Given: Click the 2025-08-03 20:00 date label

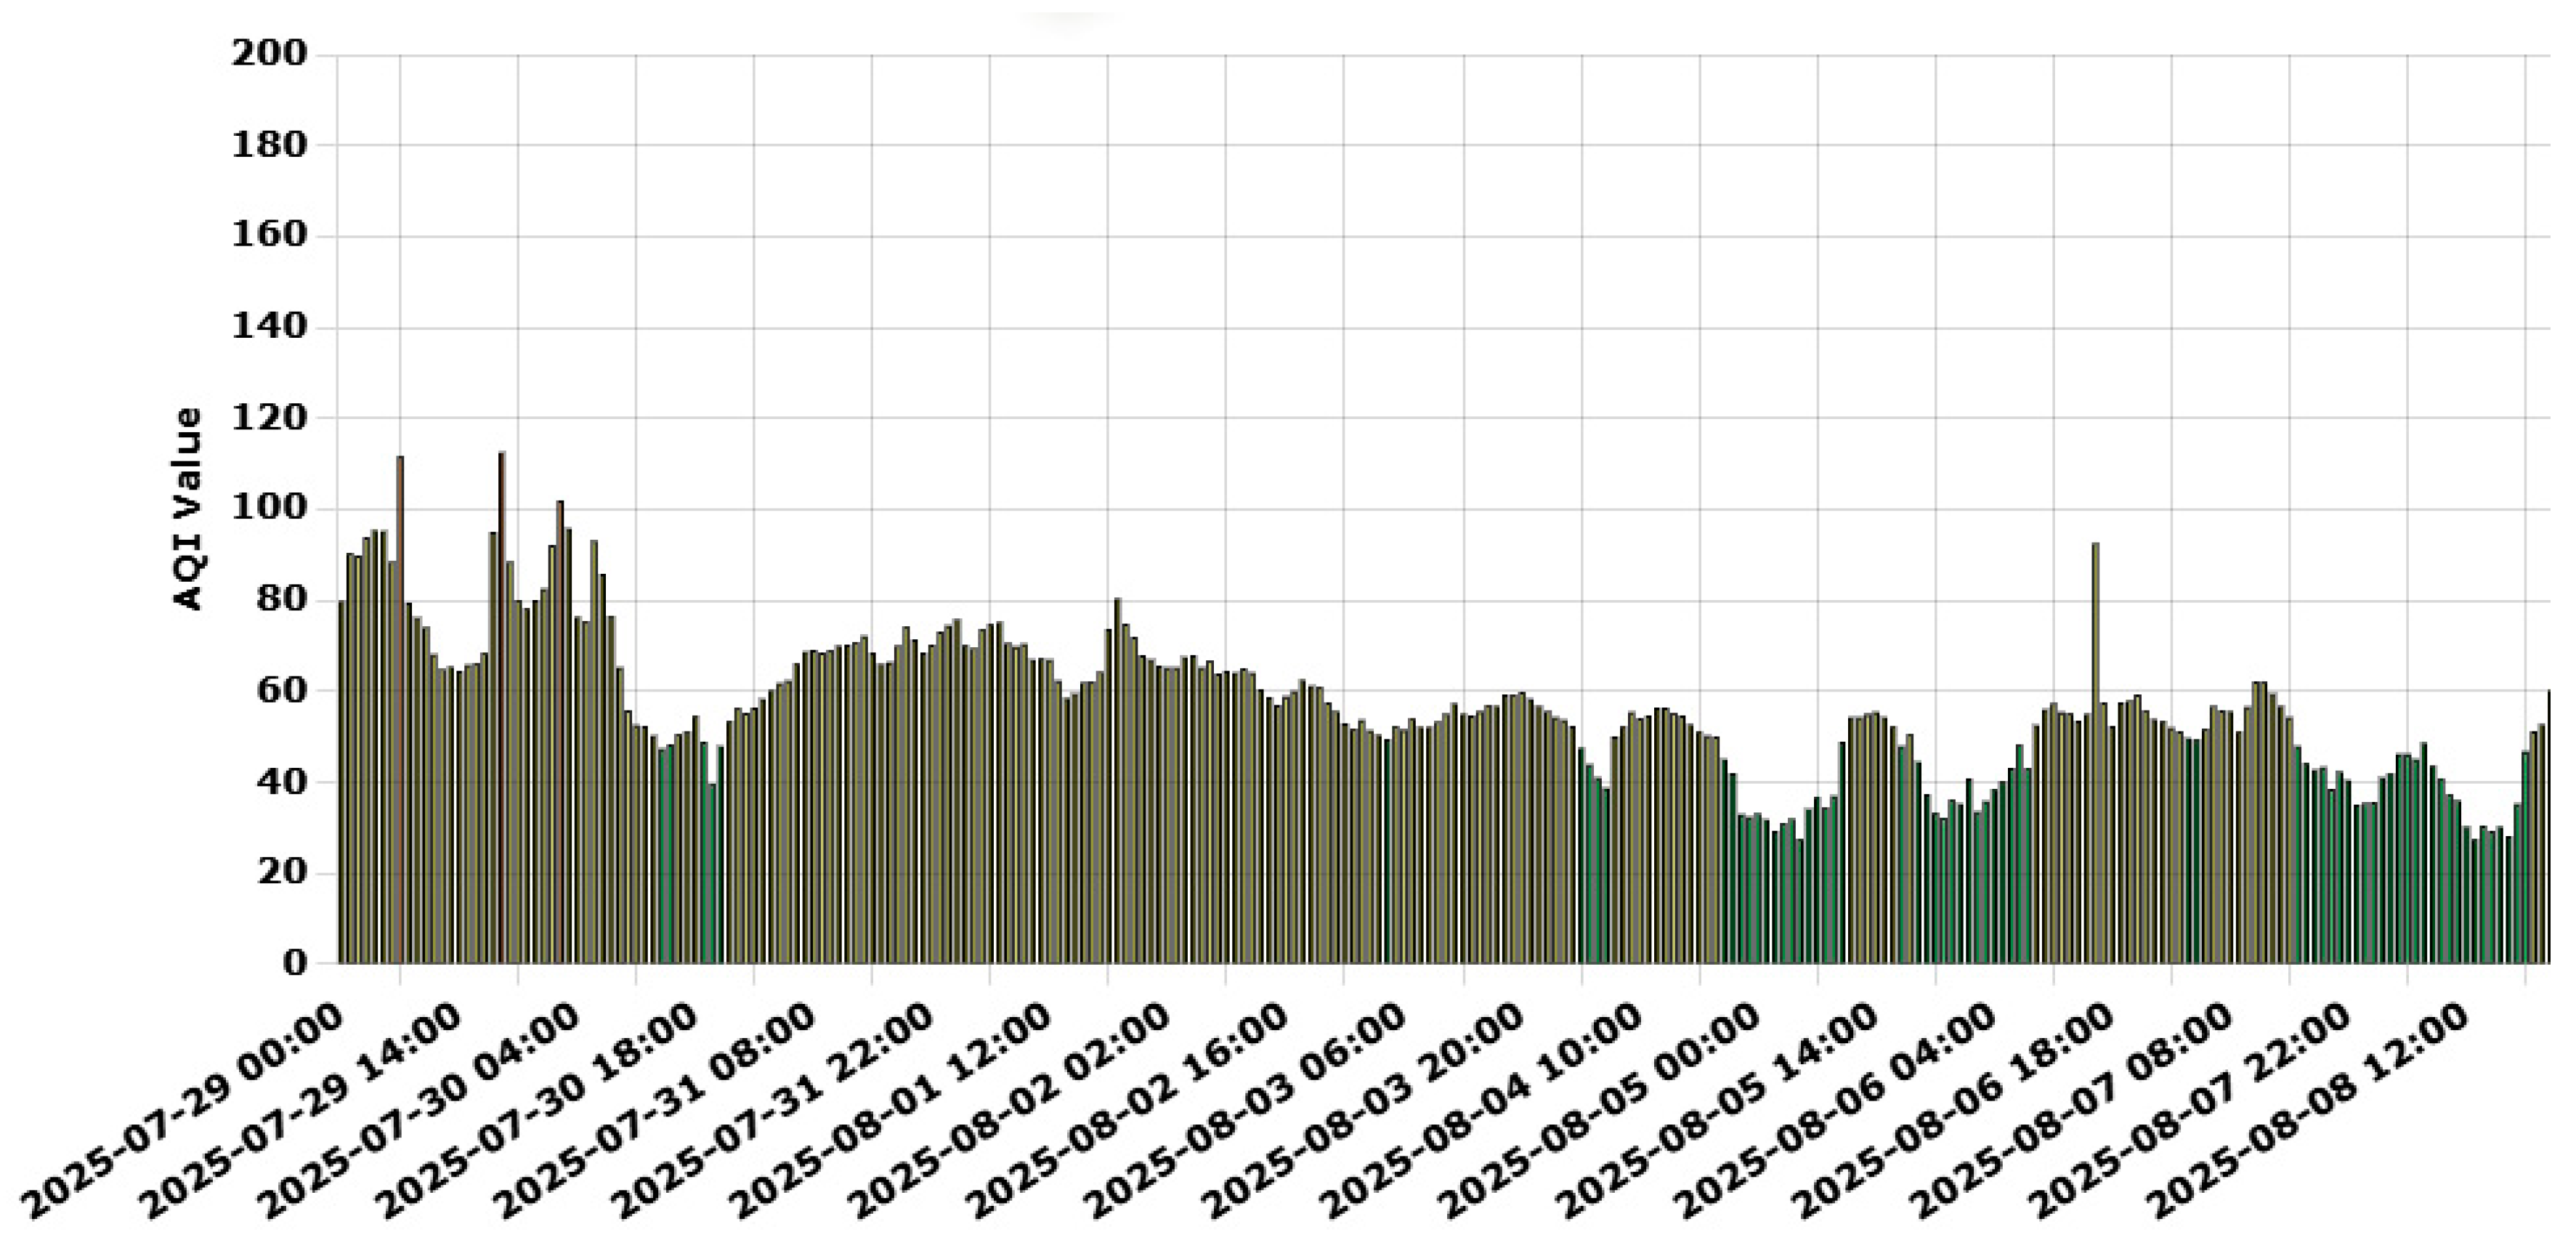Looking at the screenshot, I should pos(1363,1111).
